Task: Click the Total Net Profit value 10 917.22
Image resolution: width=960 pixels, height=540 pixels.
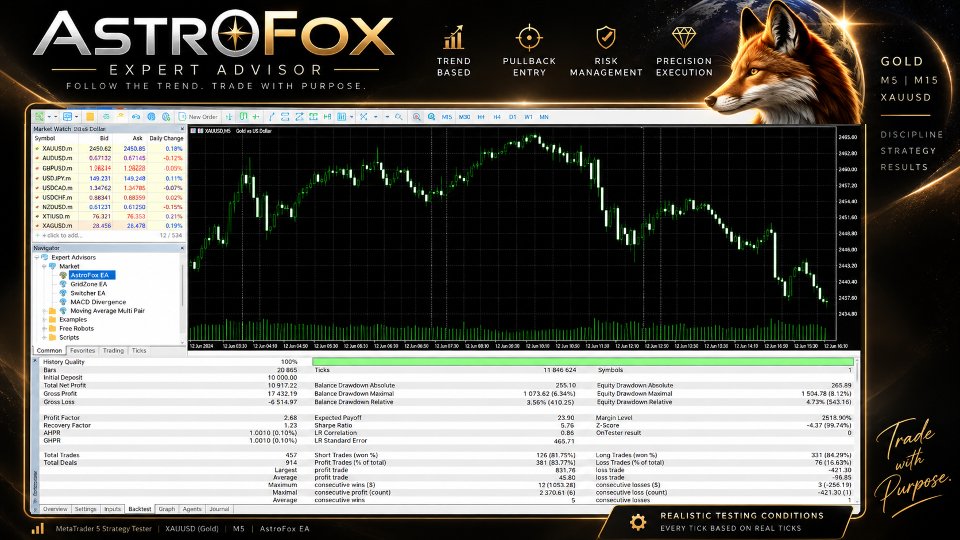Action: click(282, 386)
